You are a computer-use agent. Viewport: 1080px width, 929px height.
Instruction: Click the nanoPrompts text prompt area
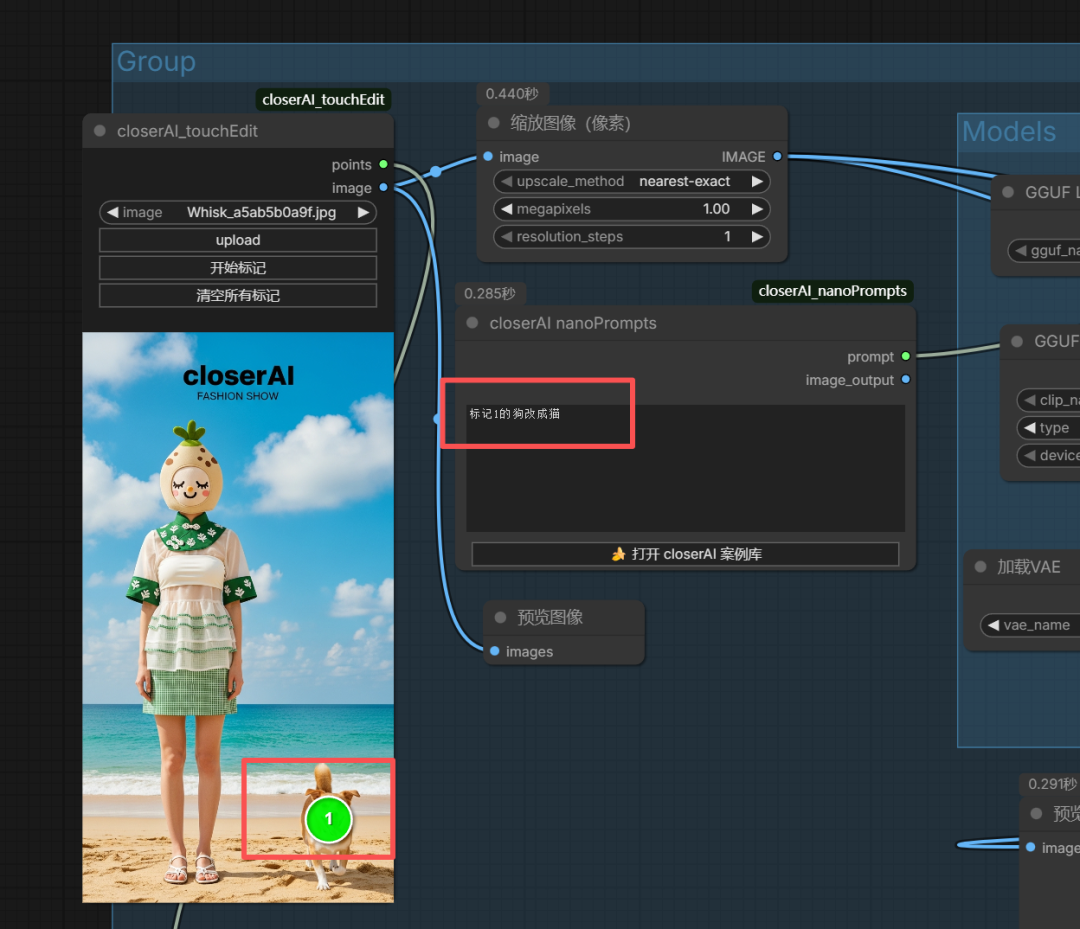685,468
